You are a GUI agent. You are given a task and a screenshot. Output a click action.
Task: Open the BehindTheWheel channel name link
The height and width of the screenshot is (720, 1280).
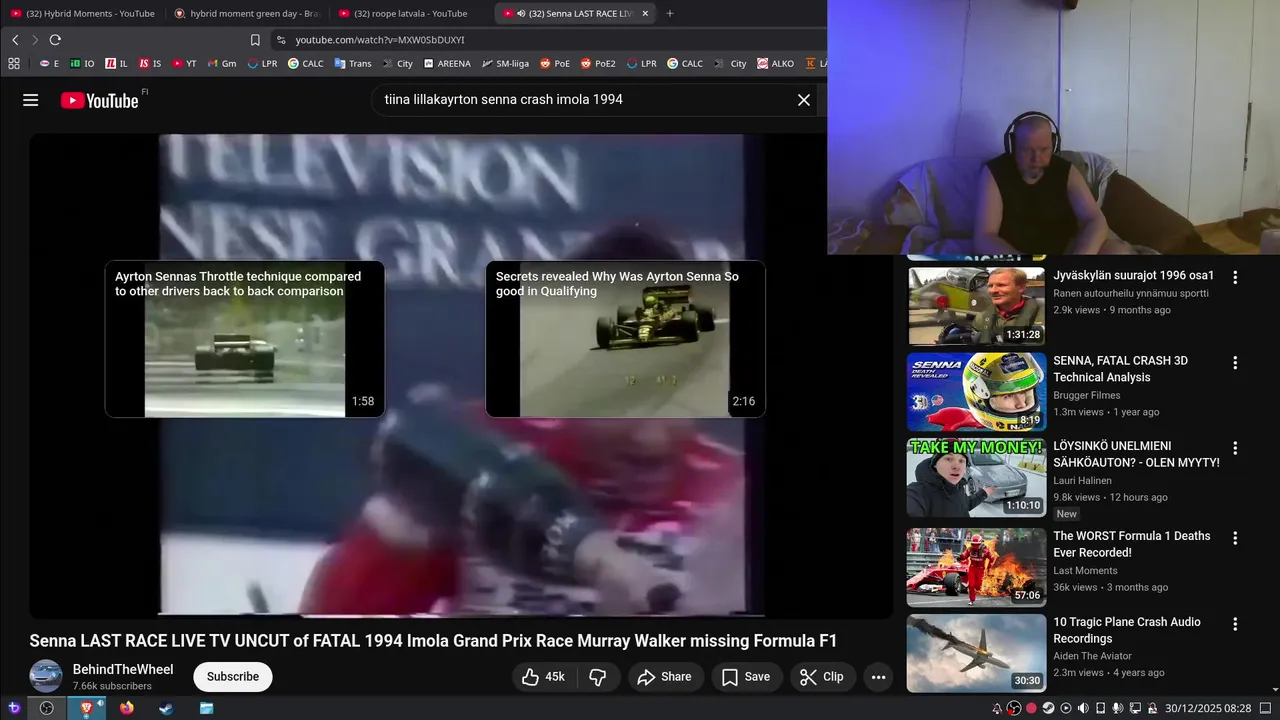pos(123,669)
